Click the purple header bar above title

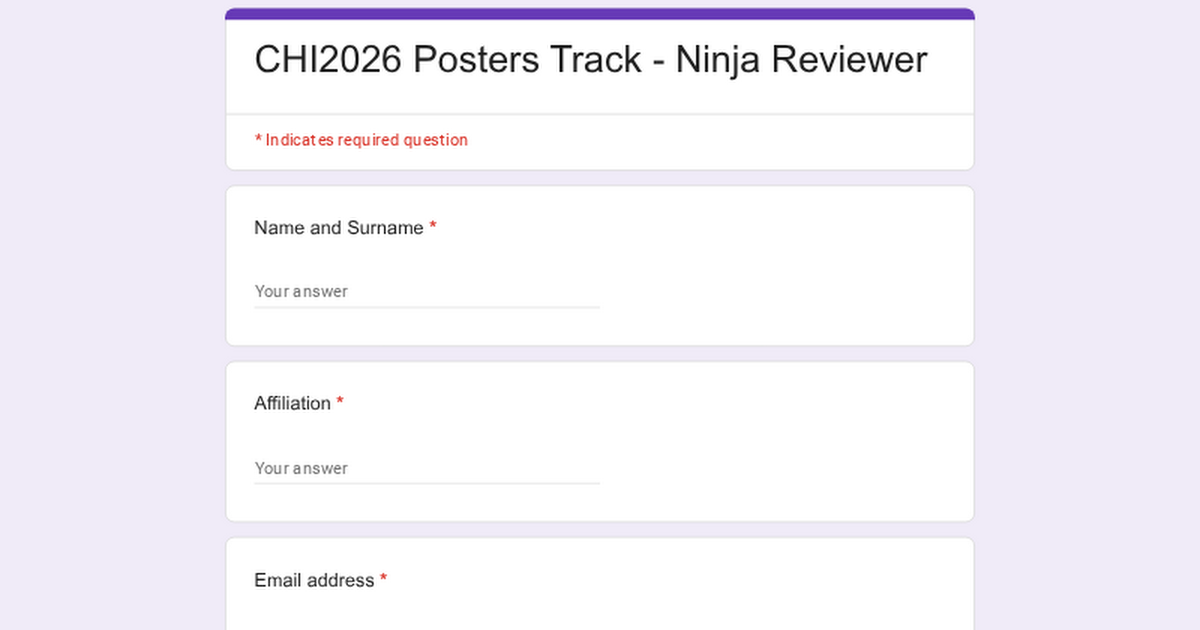(600, 14)
